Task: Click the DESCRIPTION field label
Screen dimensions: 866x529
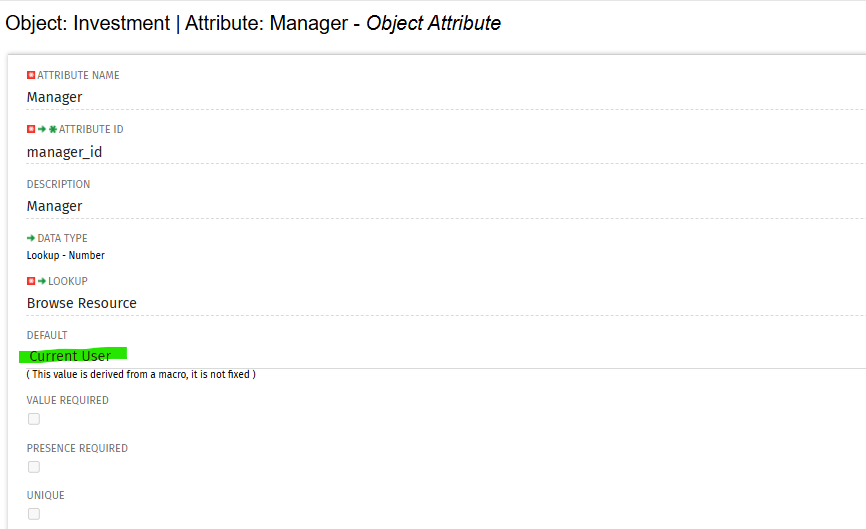Action: coord(58,184)
